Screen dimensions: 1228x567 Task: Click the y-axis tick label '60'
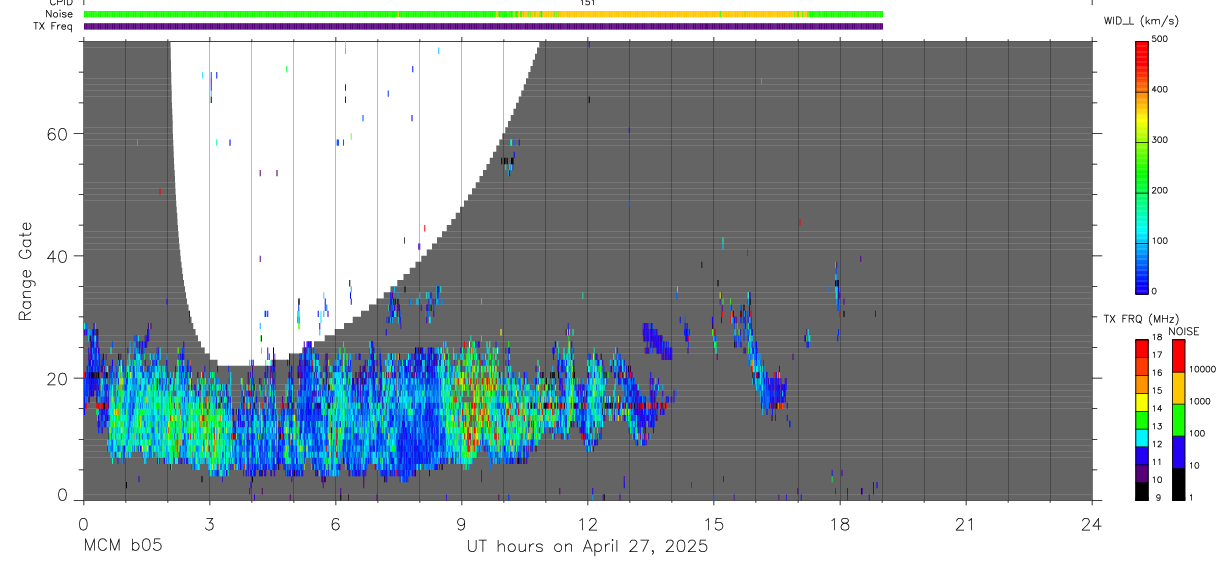click(57, 134)
